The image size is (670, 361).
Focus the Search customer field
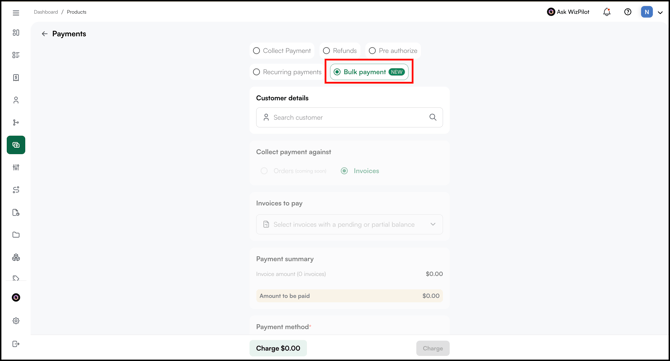pyautogui.click(x=350, y=117)
